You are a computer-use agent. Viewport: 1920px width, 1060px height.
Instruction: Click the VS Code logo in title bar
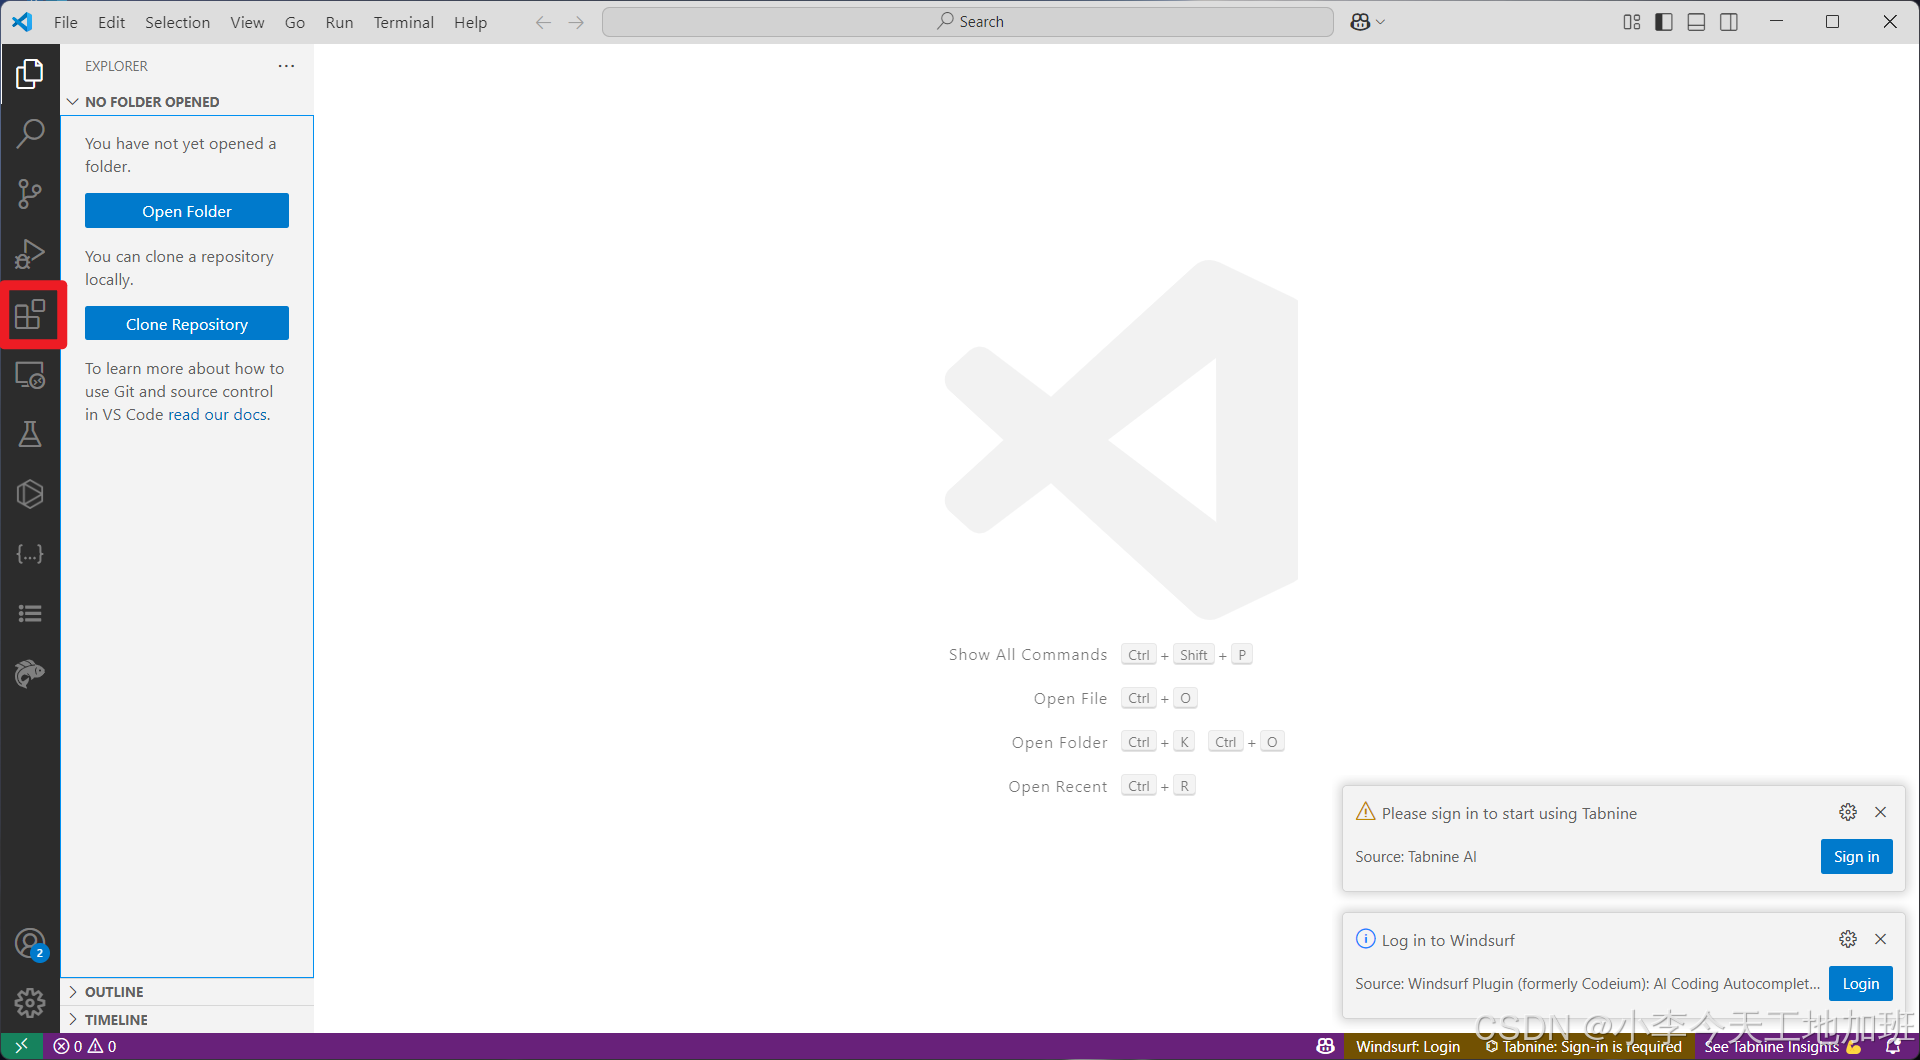(22, 22)
